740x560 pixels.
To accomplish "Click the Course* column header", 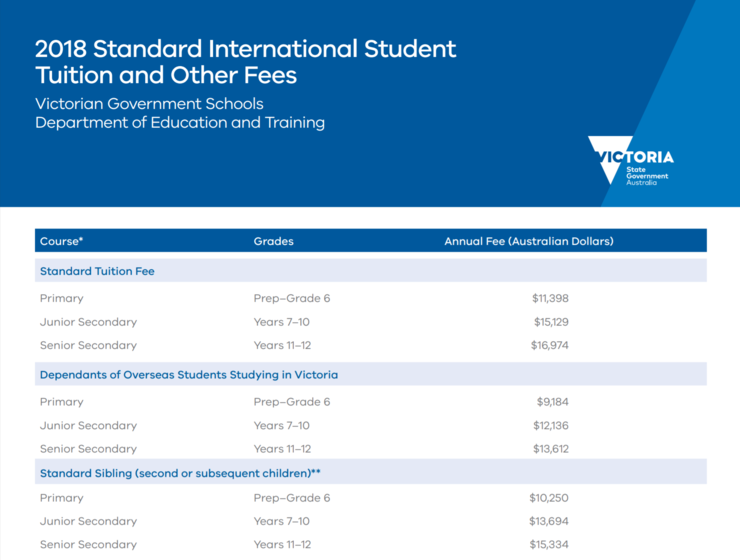I will (61, 241).
